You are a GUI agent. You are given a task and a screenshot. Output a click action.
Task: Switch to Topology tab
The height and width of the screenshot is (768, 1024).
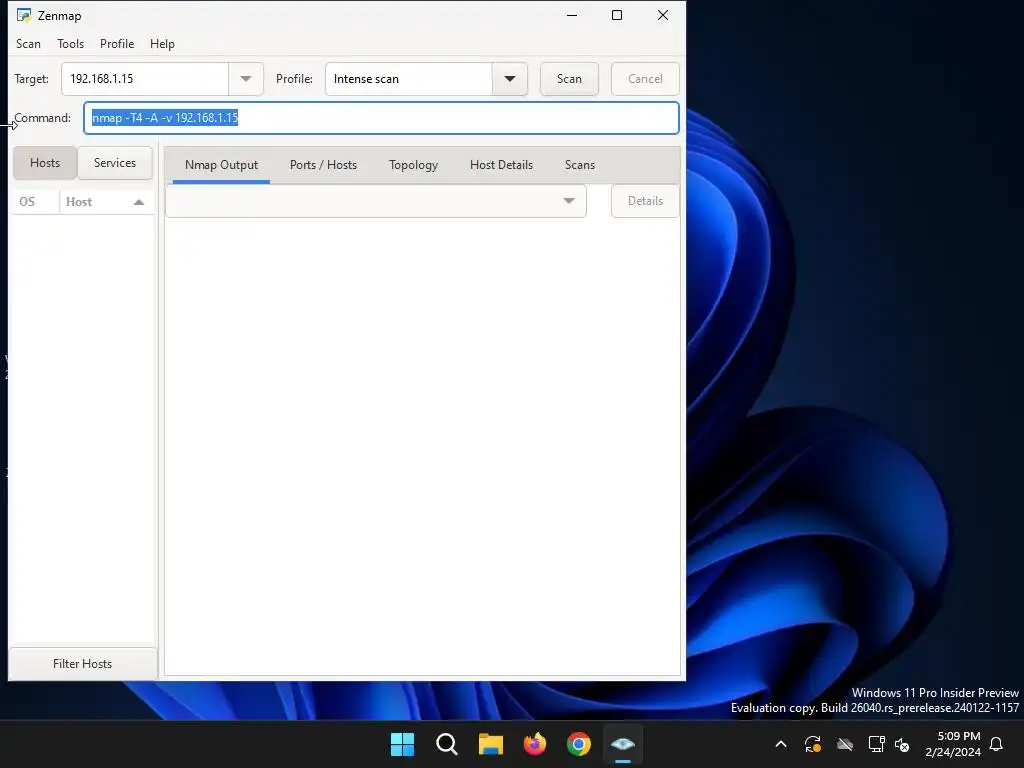pos(413,165)
